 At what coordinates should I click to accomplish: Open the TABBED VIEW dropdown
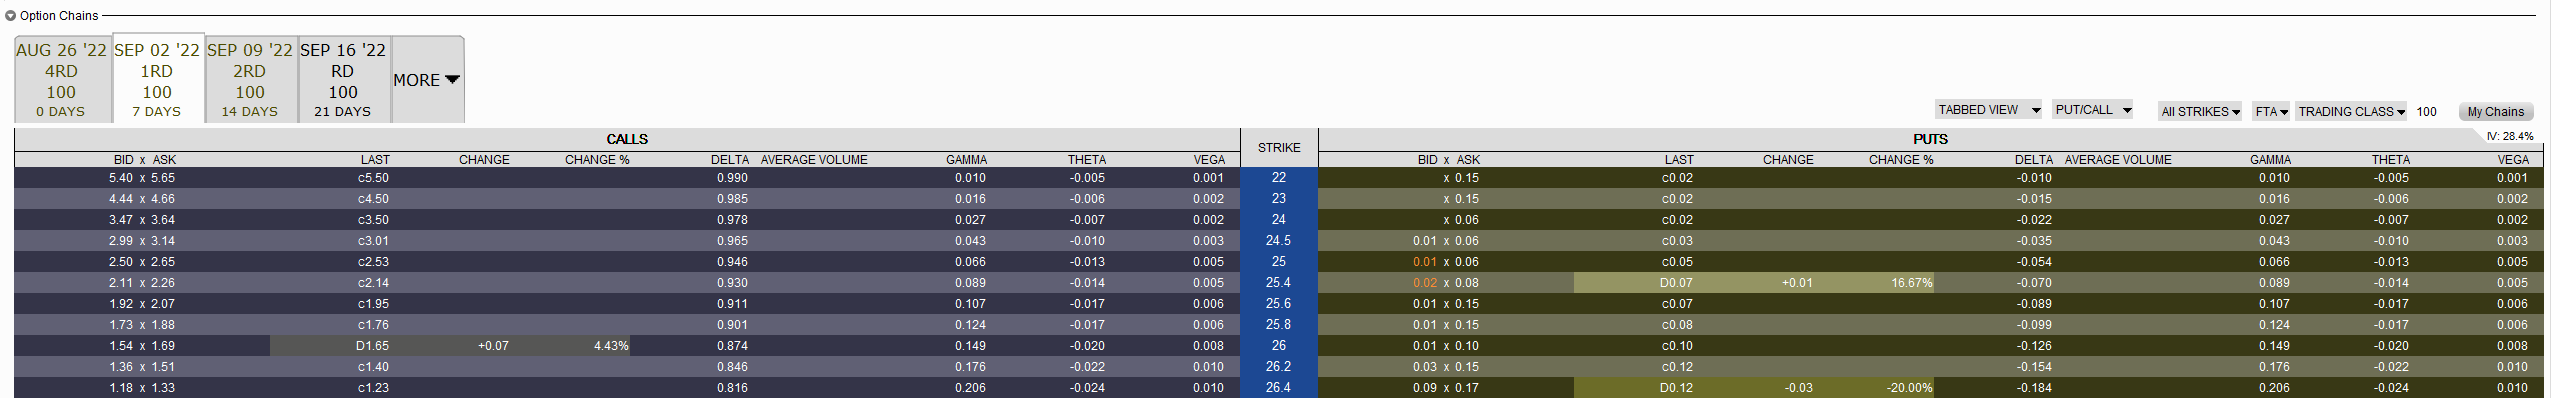tap(1988, 110)
